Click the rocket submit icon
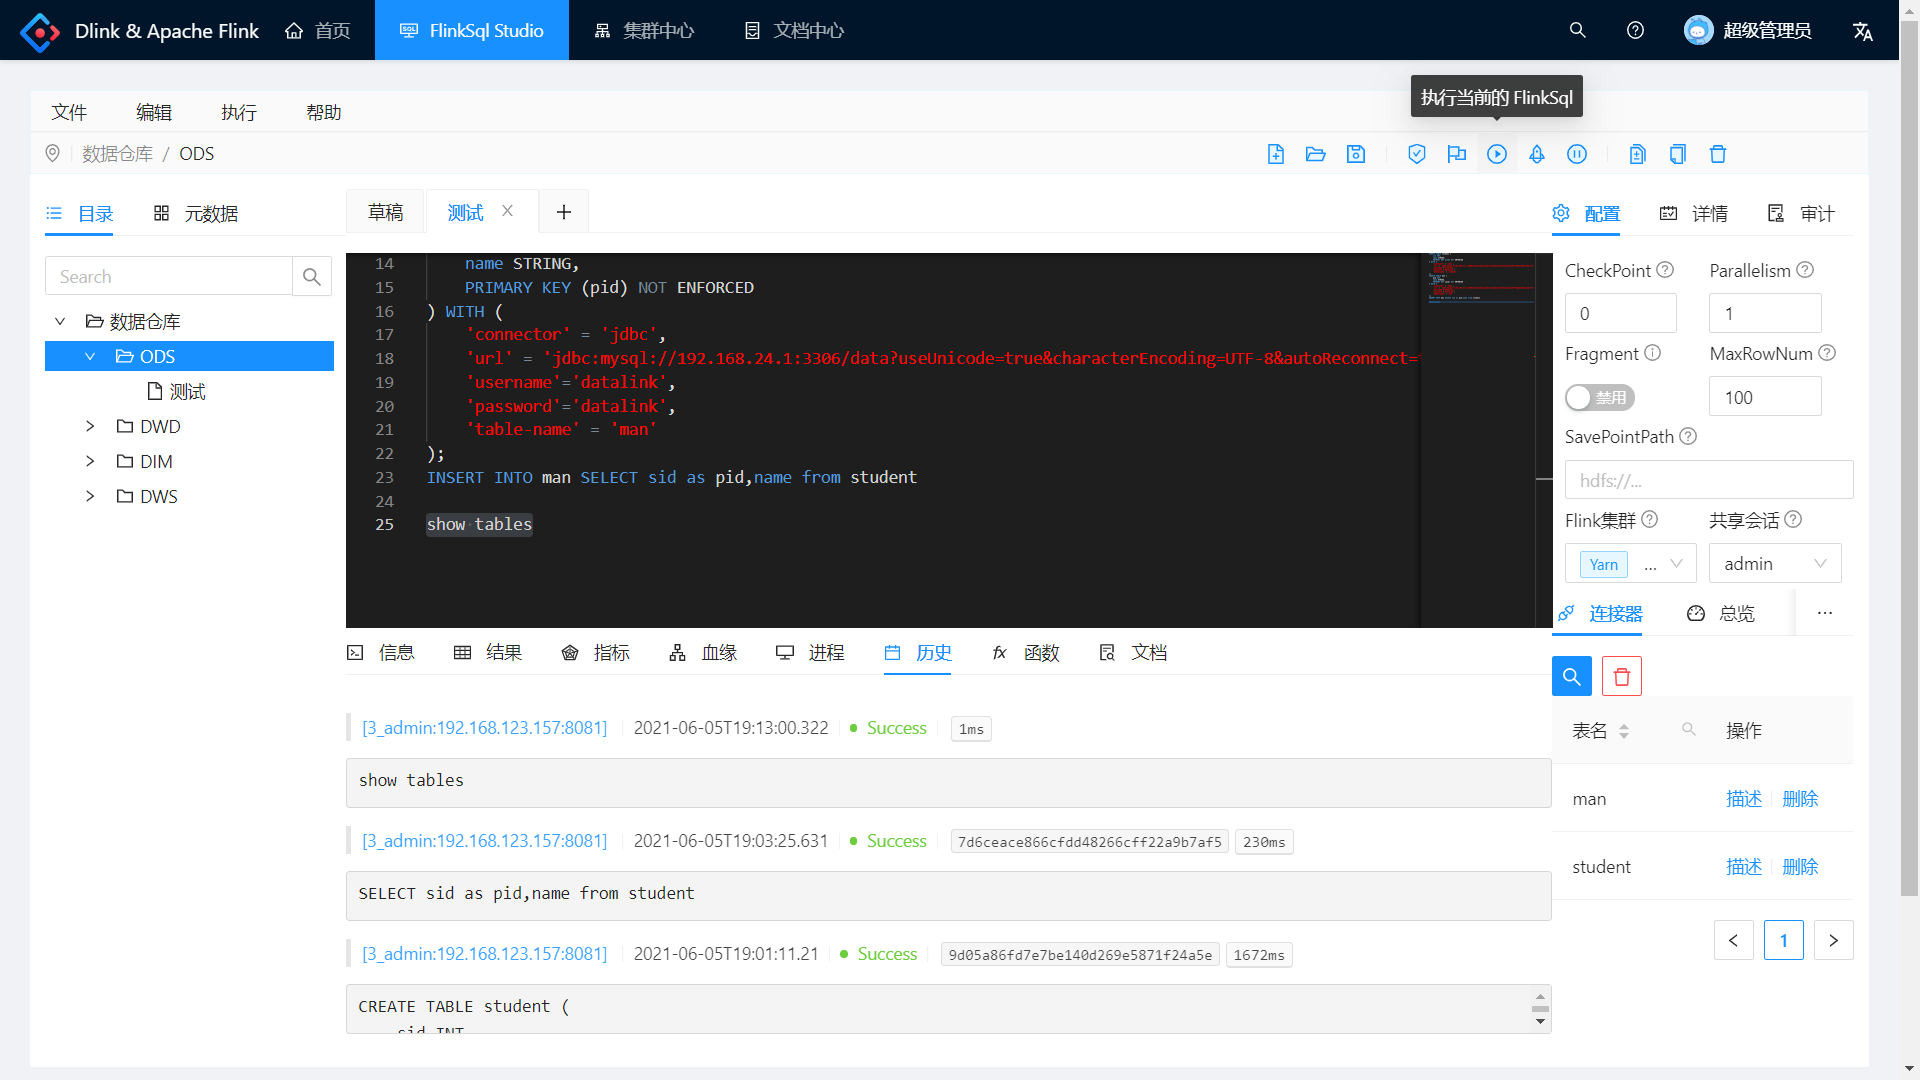This screenshot has width=1920, height=1080. point(1537,154)
